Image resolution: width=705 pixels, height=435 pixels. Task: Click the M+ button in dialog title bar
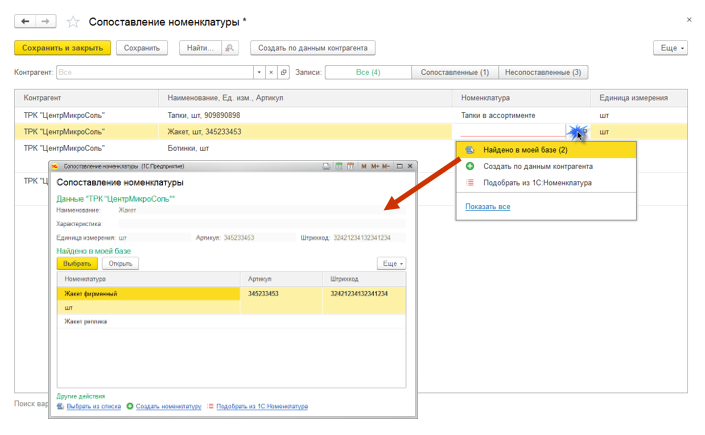coord(375,166)
